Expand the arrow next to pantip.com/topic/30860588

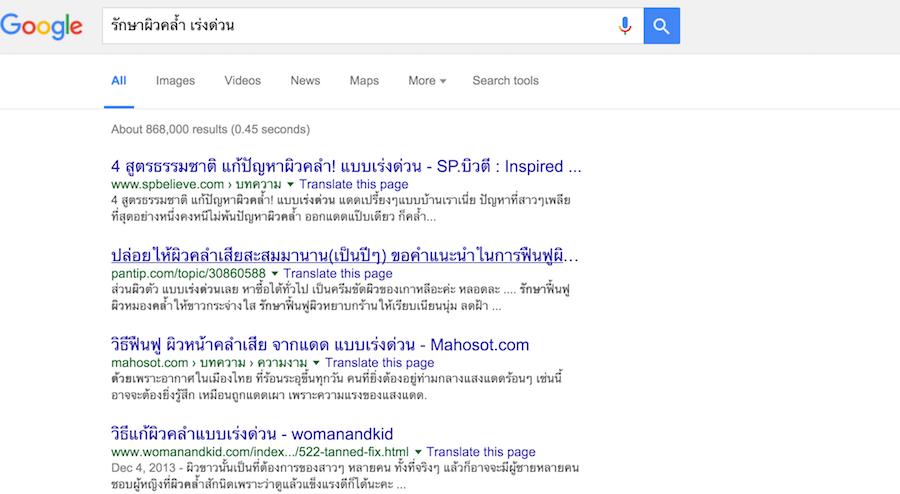coord(274,274)
